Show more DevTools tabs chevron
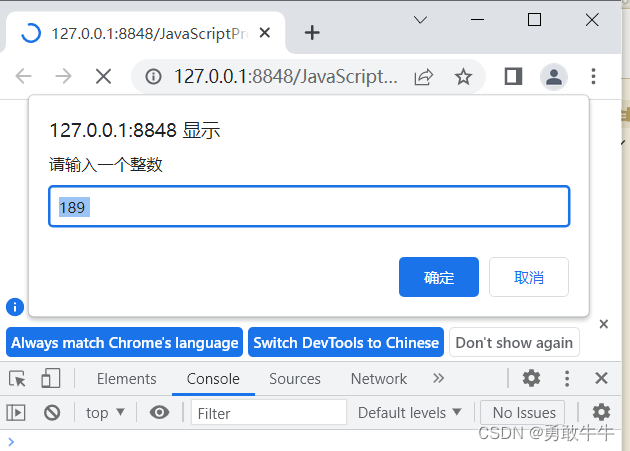630x451 pixels. [x=438, y=378]
